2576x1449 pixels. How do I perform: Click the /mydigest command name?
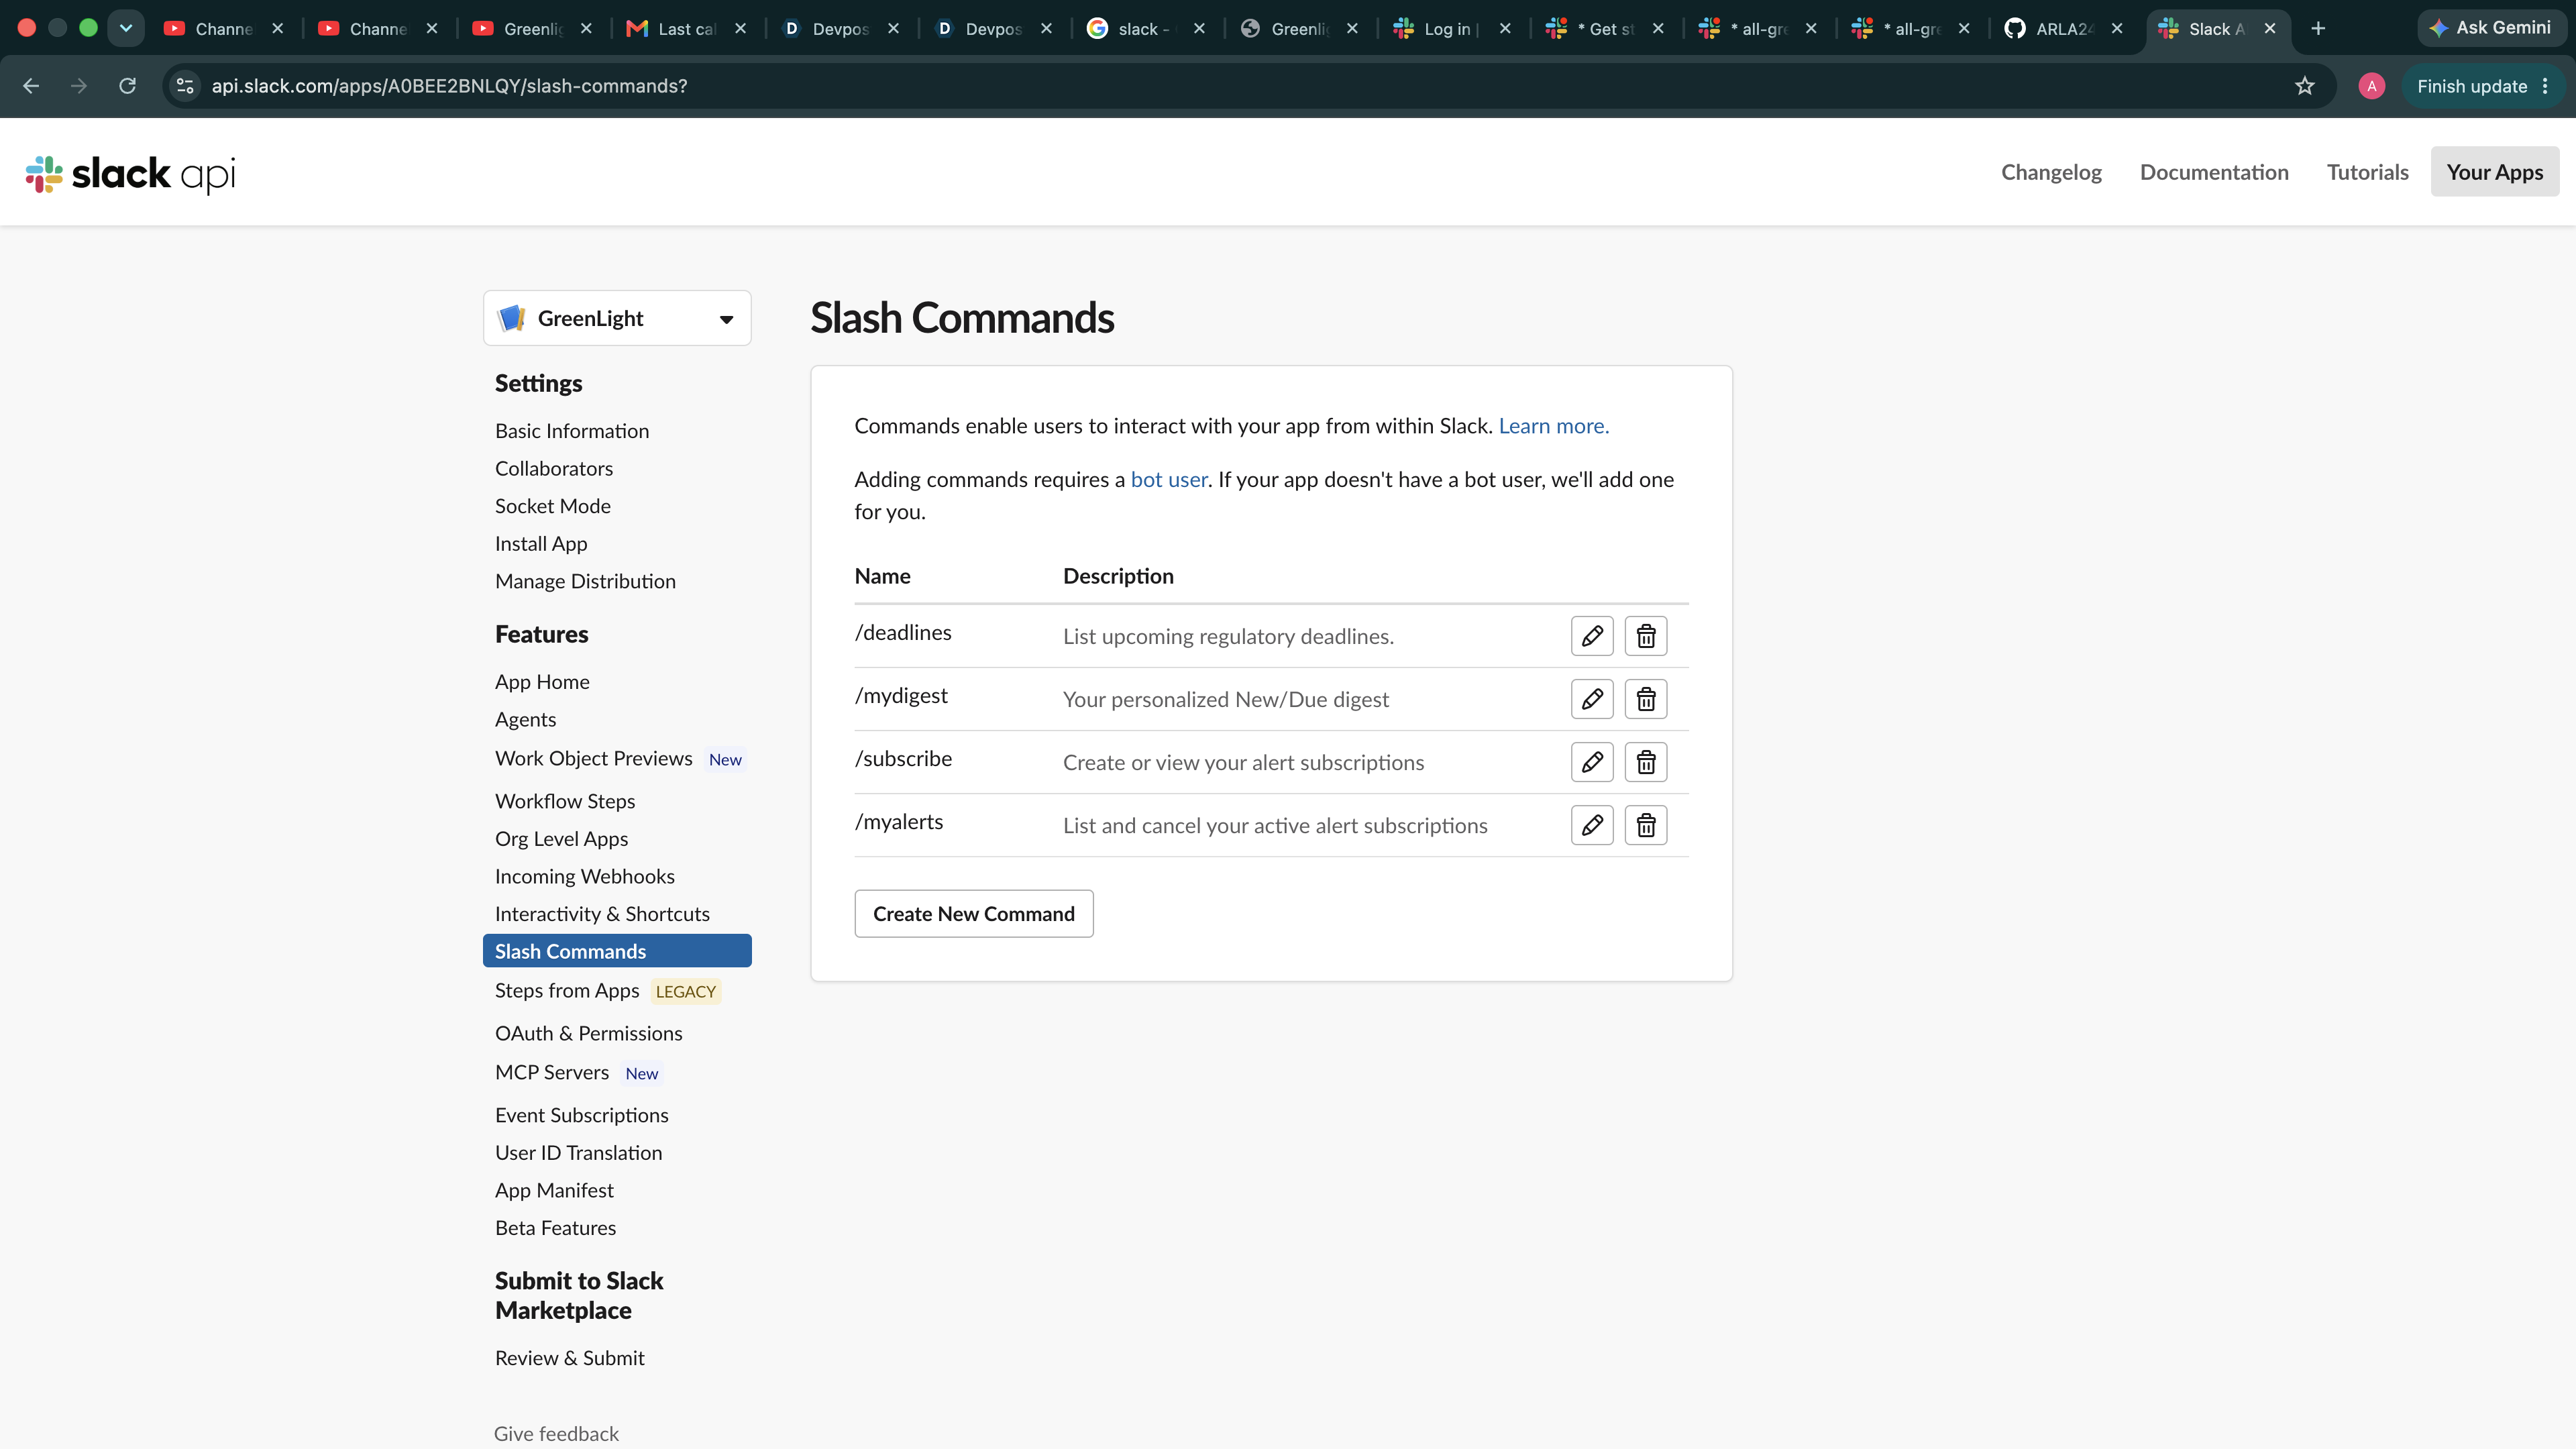[901, 696]
